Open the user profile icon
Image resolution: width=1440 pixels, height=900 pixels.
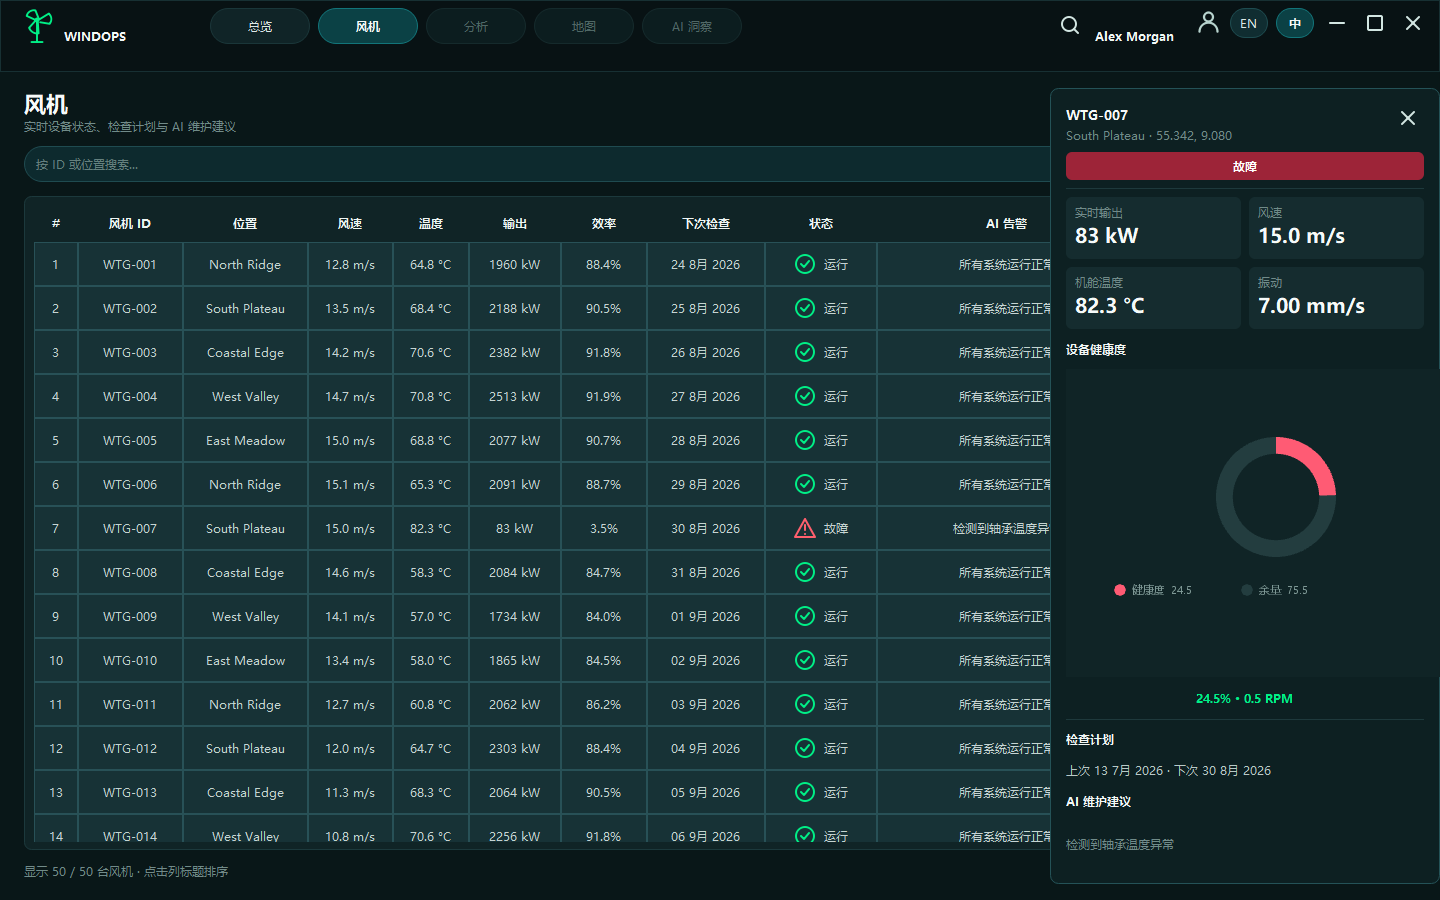coord(1208,22)
